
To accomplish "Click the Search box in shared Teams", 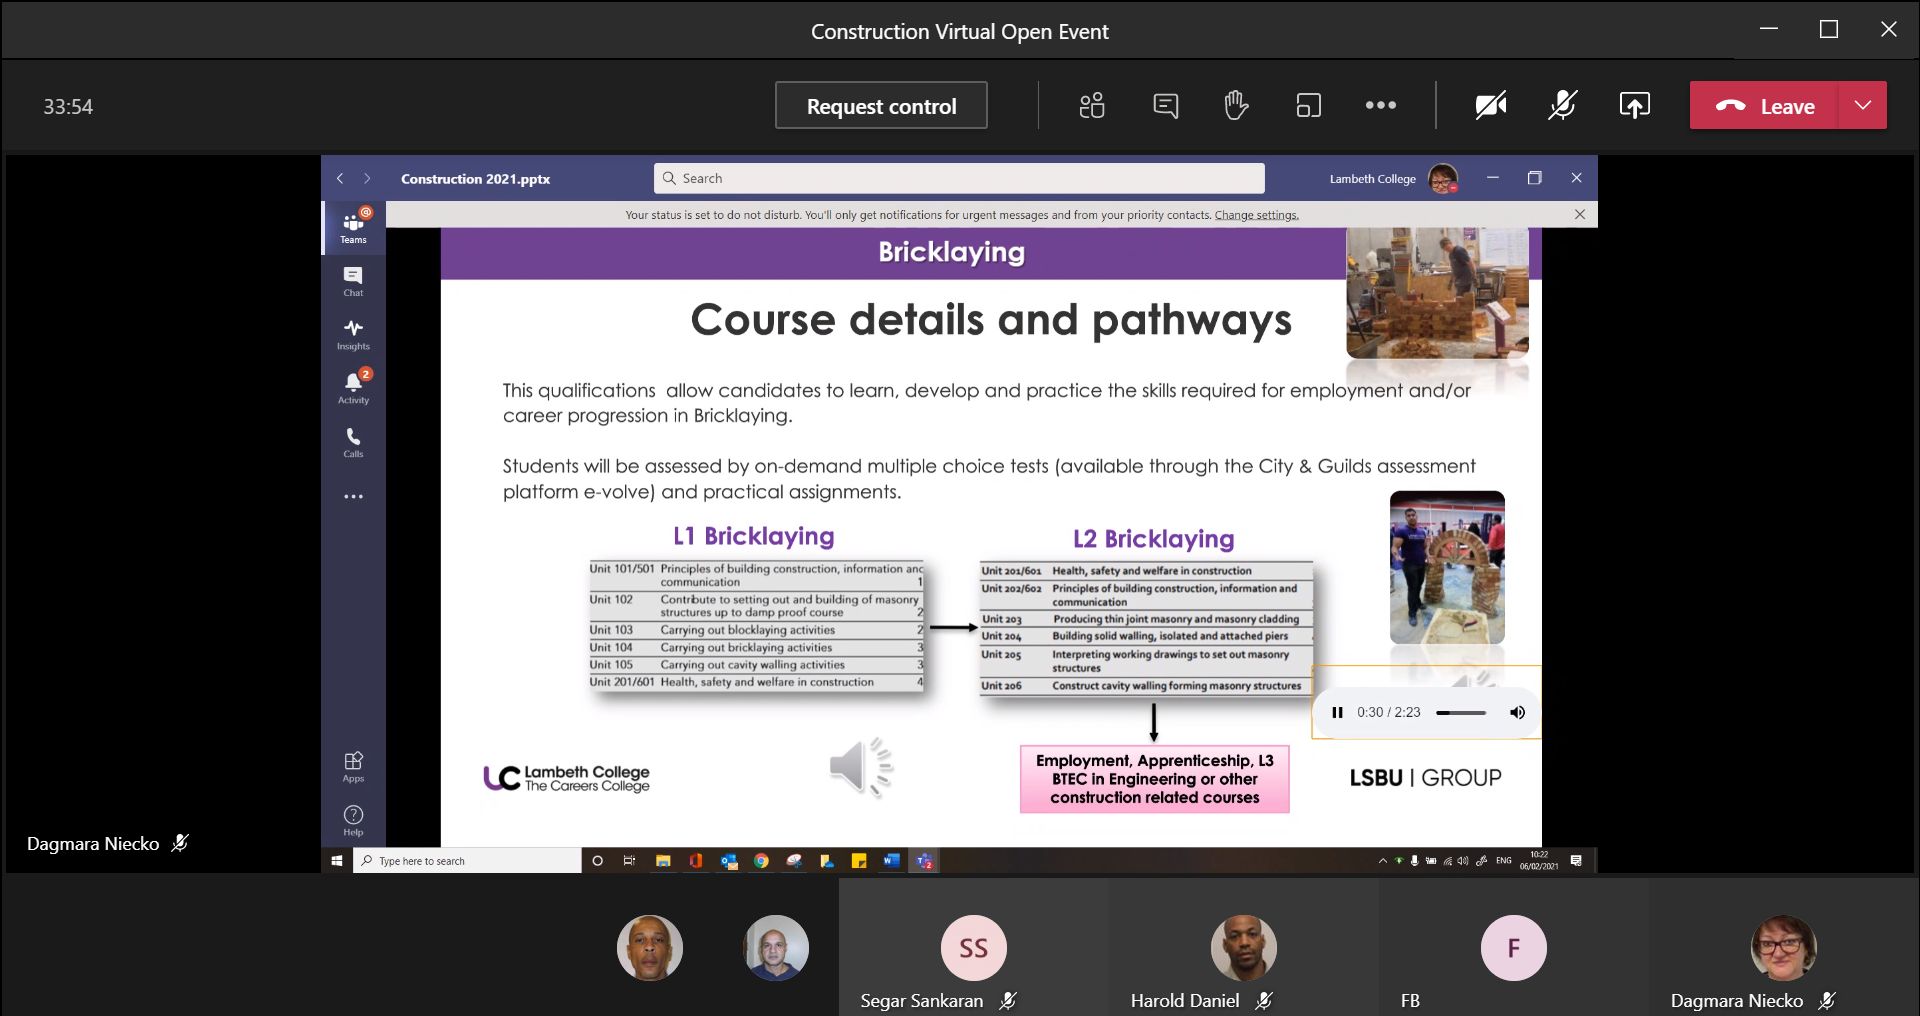I will pos(959,178).
